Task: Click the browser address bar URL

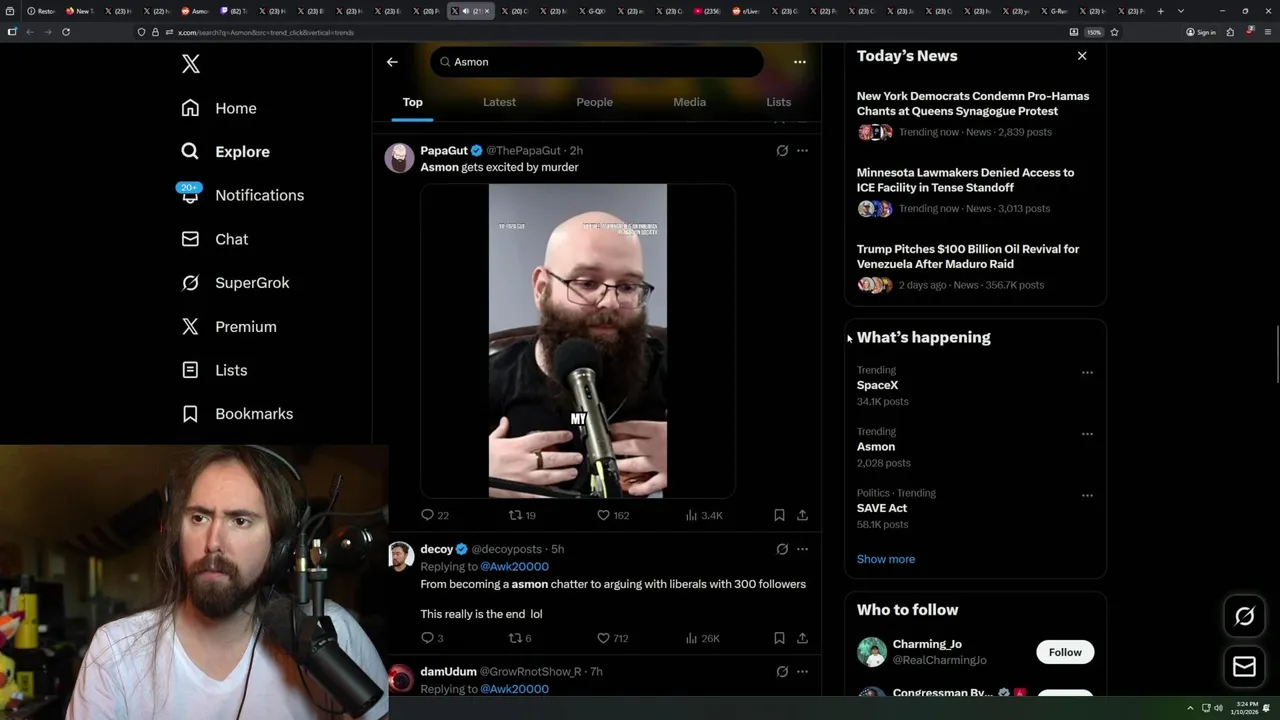Action: click(x=265, y=32)
